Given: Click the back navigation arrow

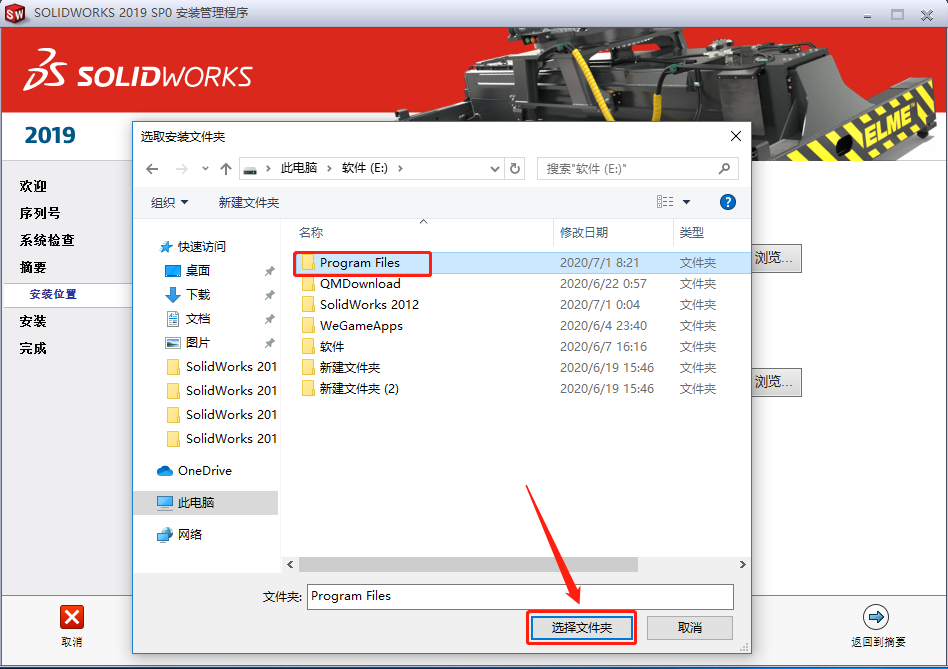Looking at the screenshot, I should (x=152, y=168).
